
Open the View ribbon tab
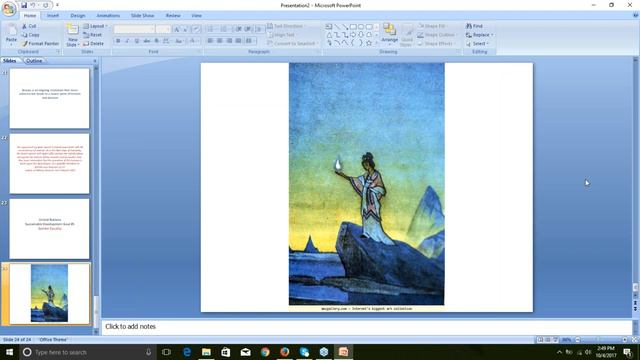point(196,16)
